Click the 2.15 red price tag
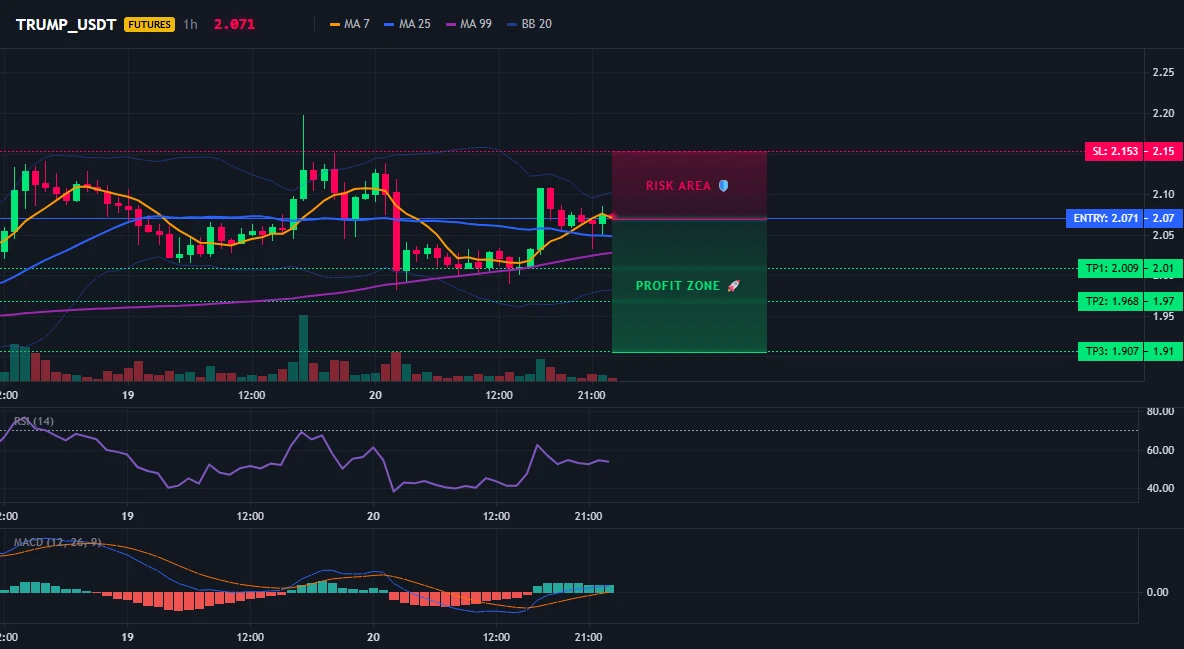The width and height of the screenshot is (1184, 649). coord(1163,151)
